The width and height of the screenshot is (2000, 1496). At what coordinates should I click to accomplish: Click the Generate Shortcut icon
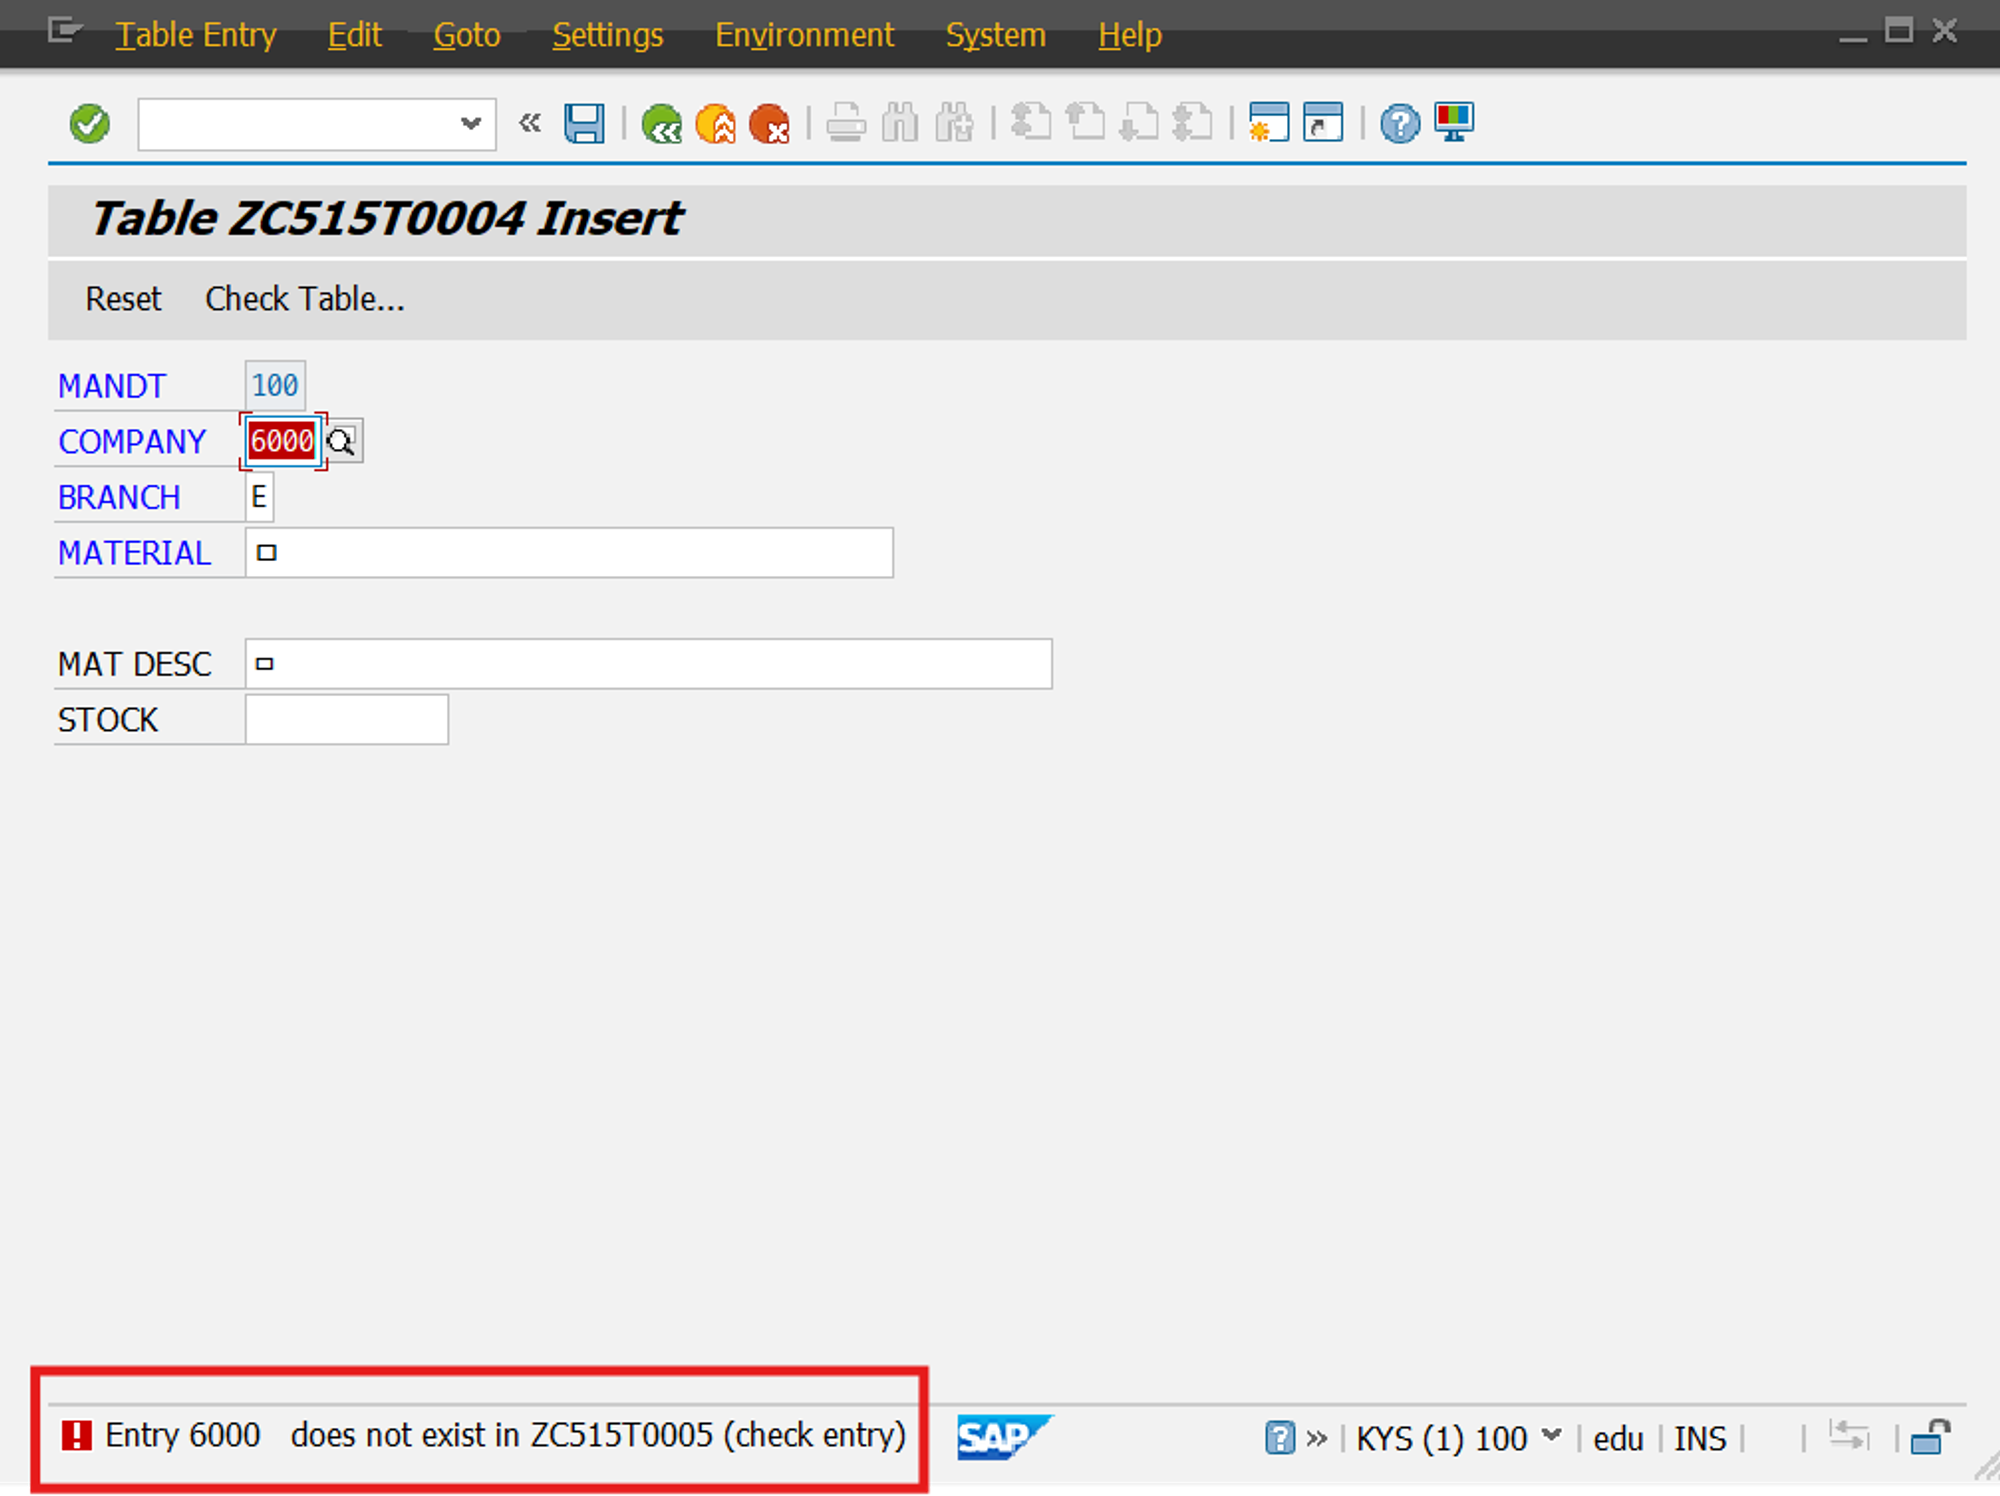1323,124
